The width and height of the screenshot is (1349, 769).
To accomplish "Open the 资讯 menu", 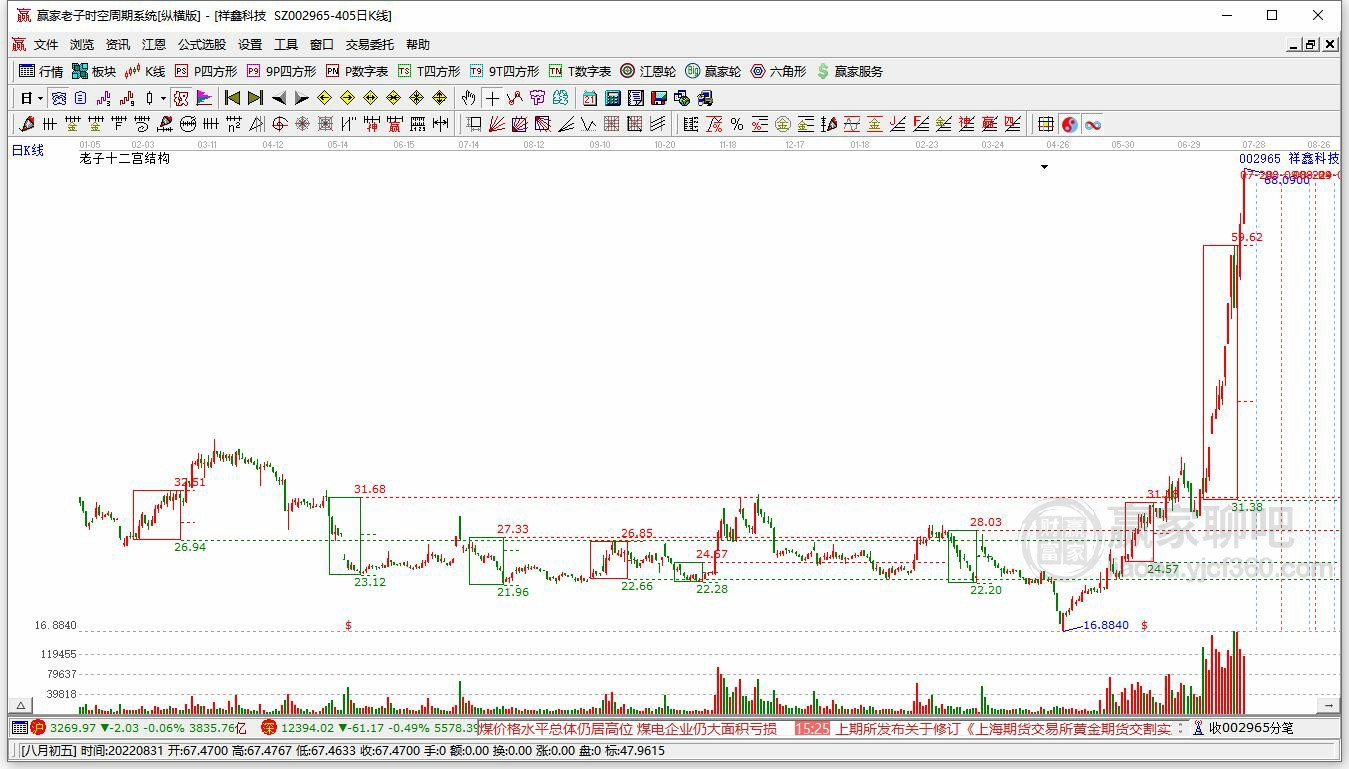I will (x=118, y=45).
